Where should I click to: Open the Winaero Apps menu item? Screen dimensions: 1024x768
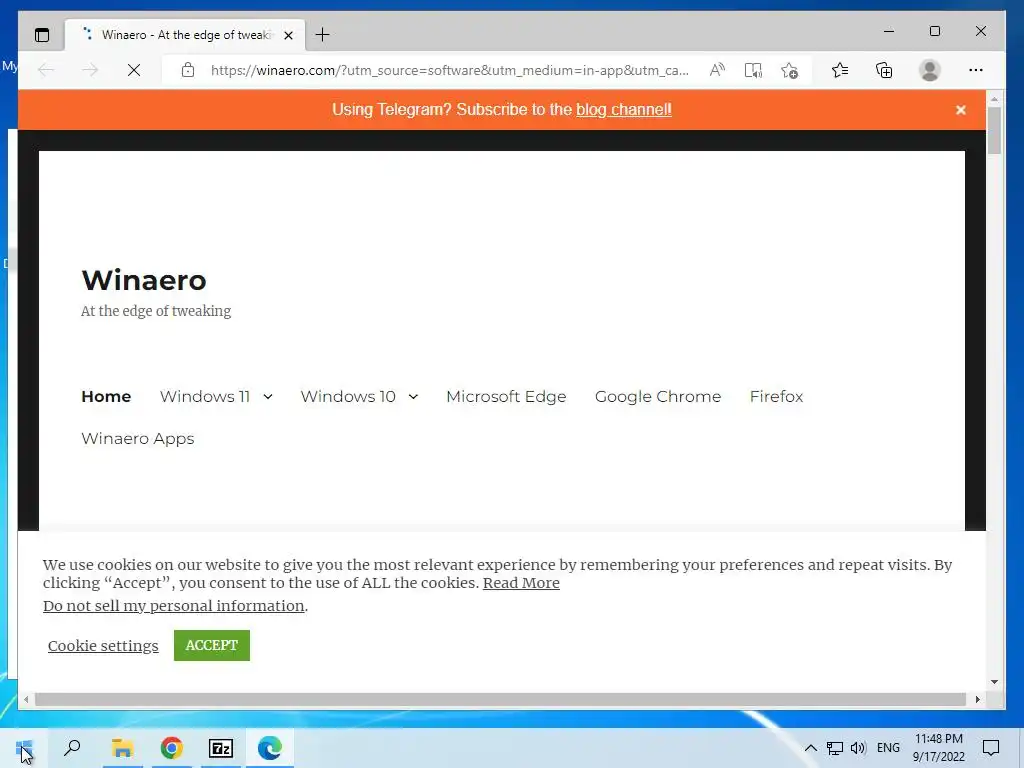(x=138, y=438)
